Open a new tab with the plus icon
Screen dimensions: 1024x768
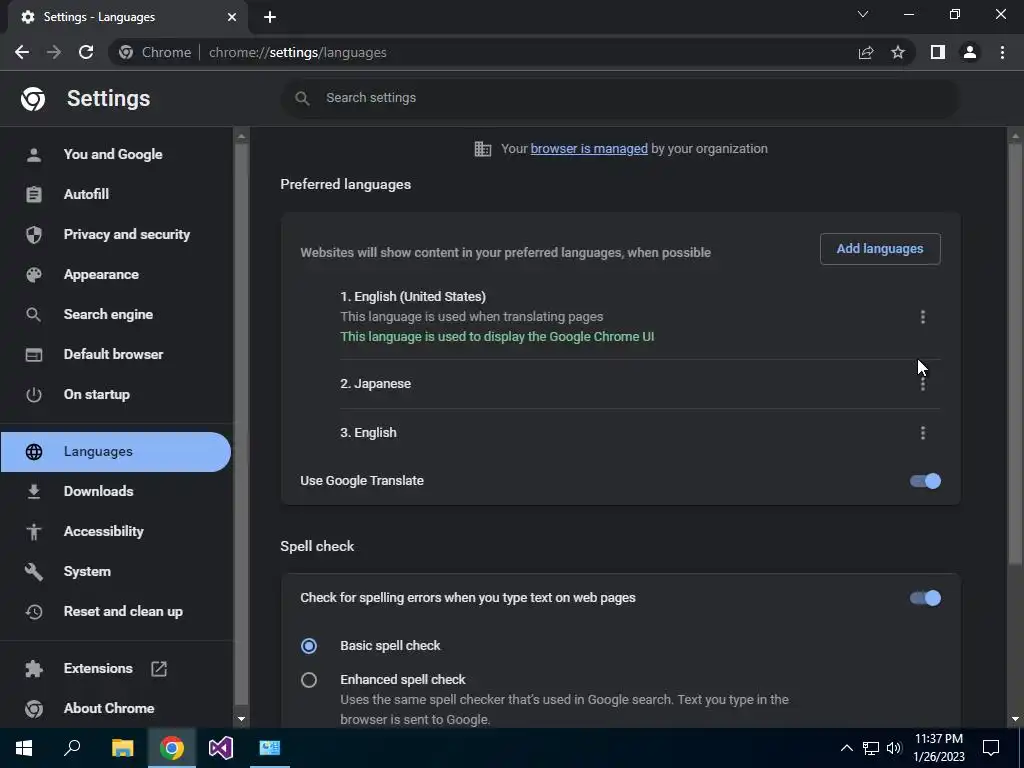tap(270, 17)
